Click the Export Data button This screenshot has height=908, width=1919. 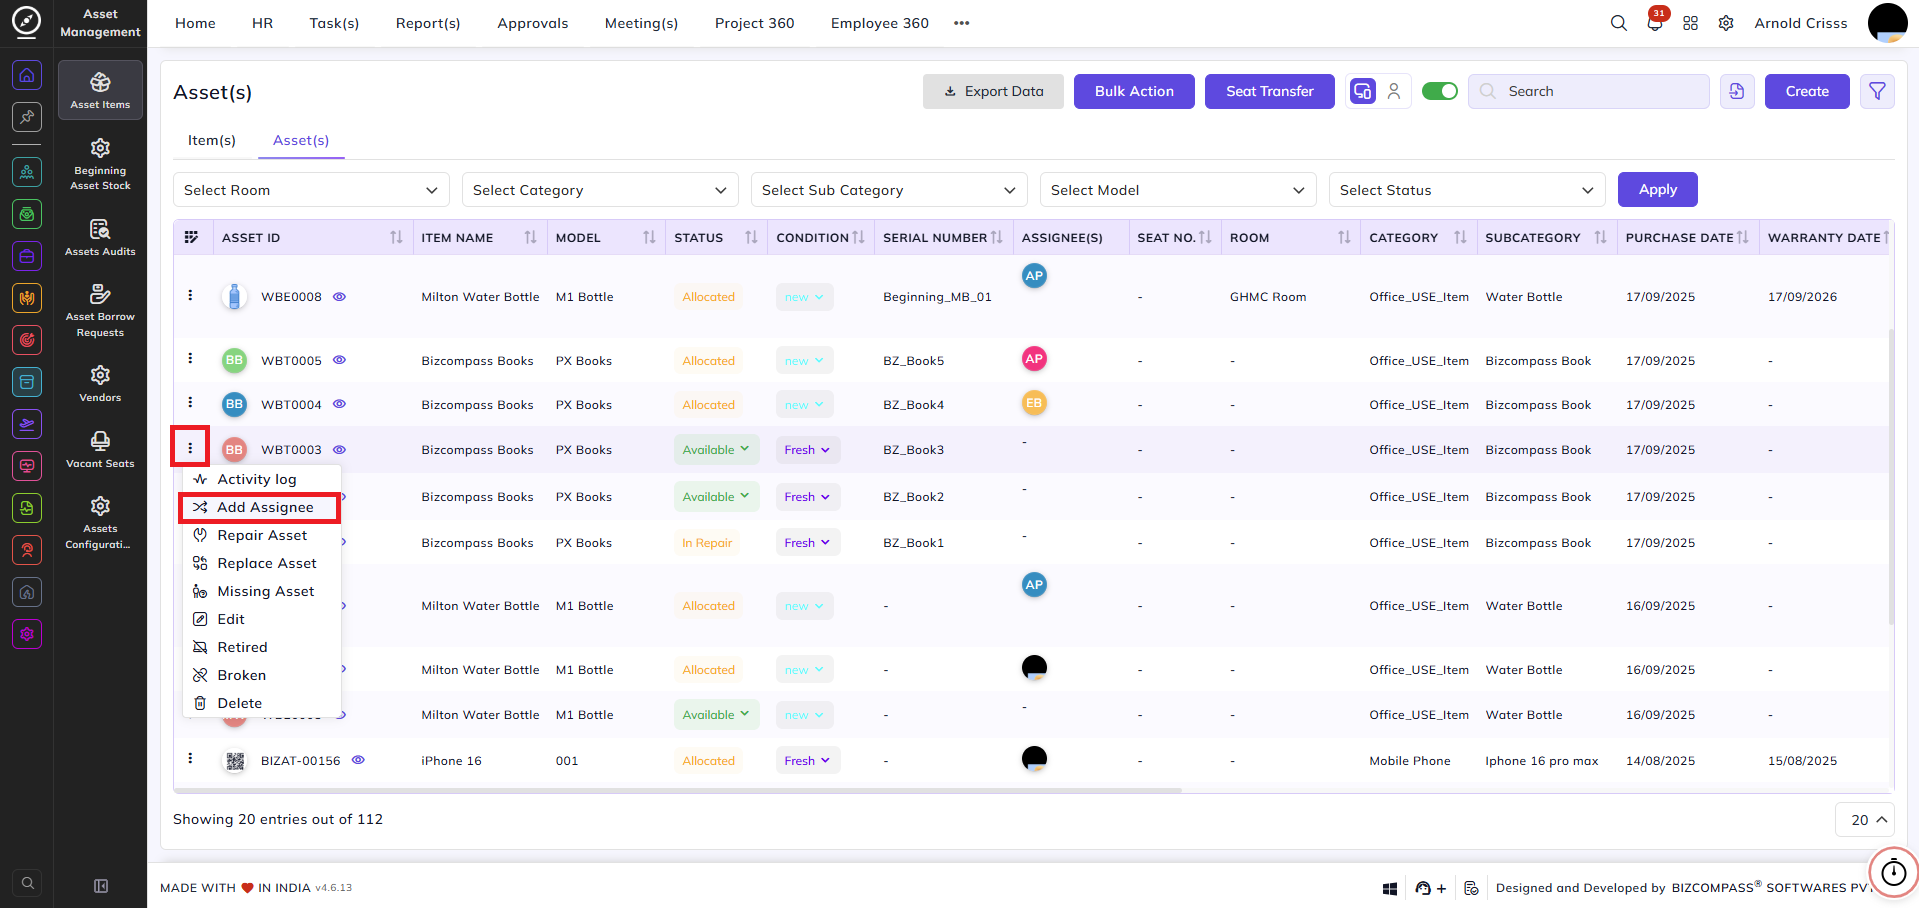tap(993, 91)
